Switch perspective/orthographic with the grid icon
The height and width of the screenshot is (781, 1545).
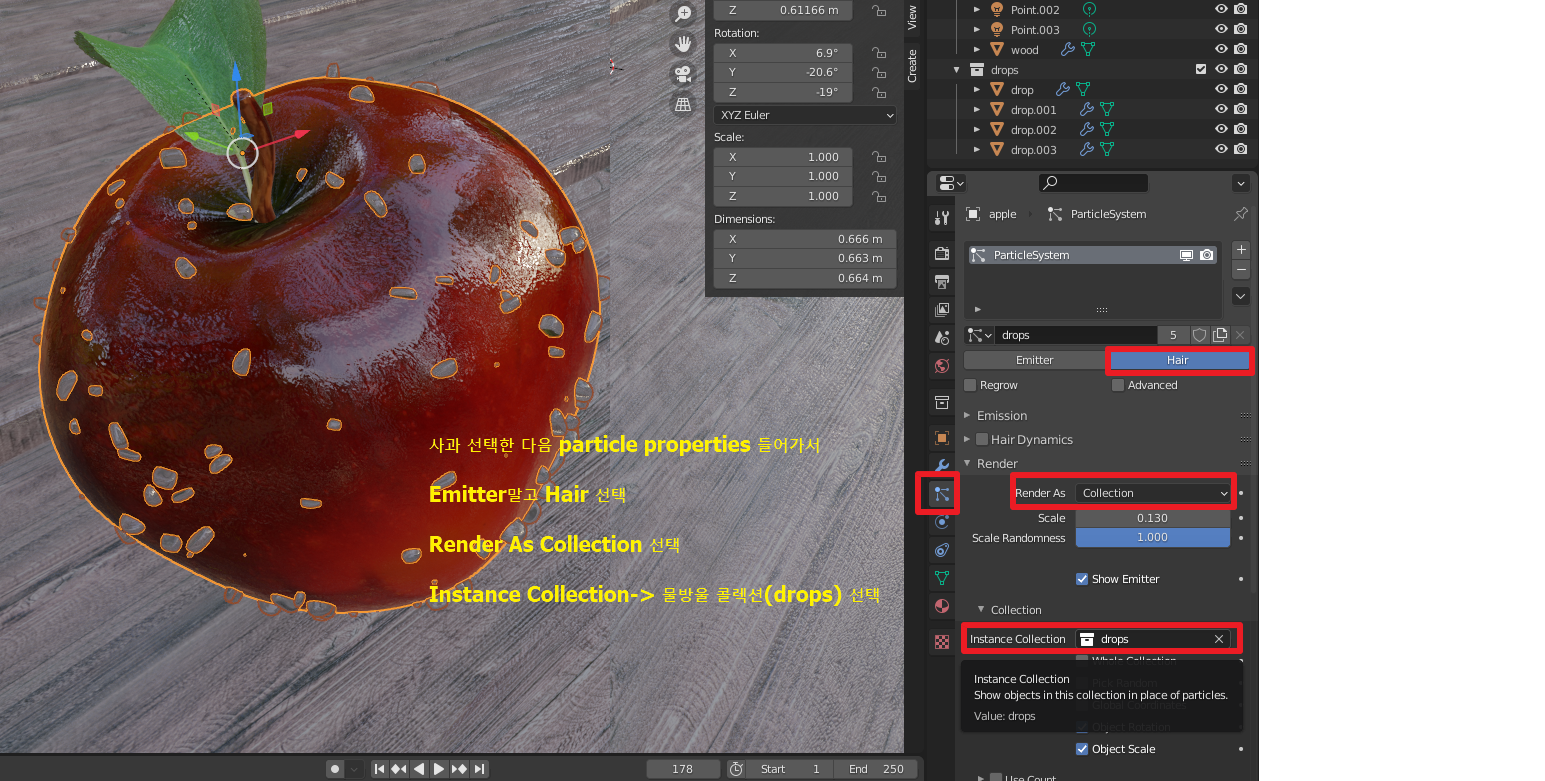point(683,104)
